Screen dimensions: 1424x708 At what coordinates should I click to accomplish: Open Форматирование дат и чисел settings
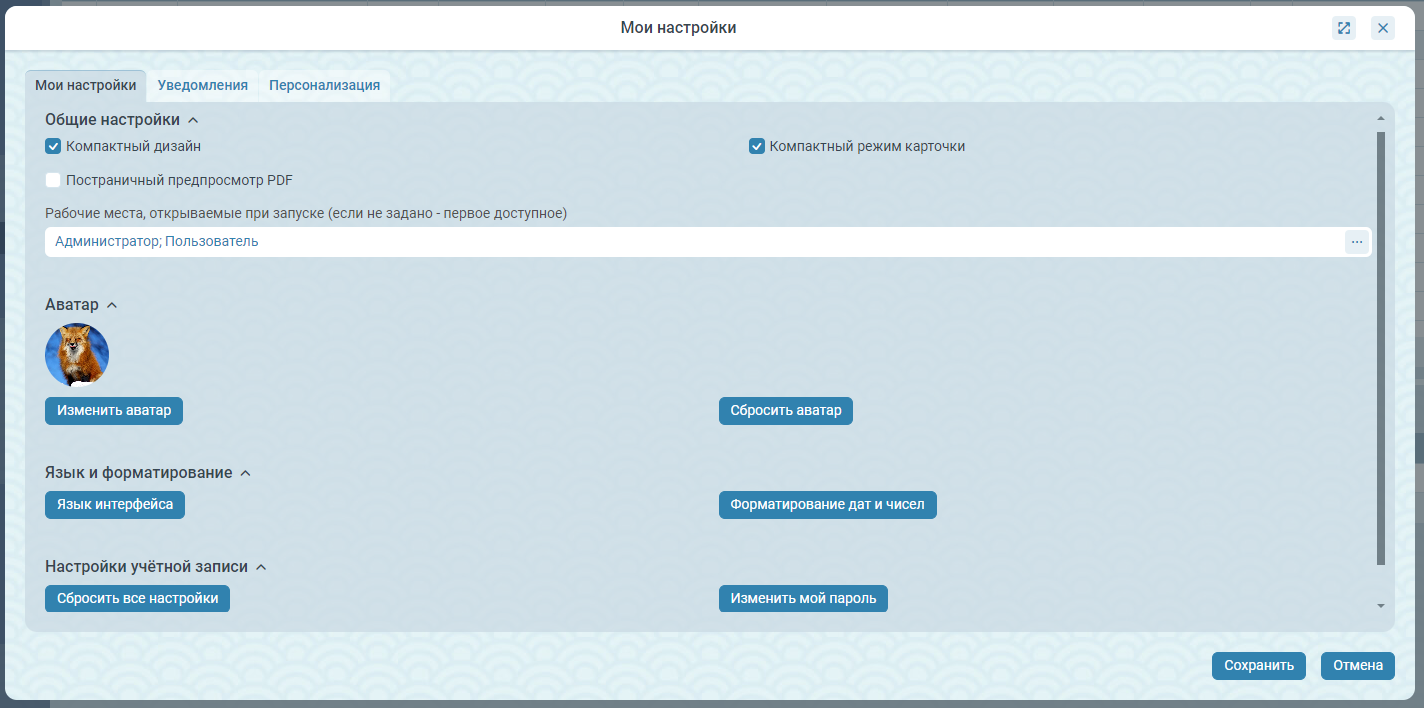coord(827,505)
